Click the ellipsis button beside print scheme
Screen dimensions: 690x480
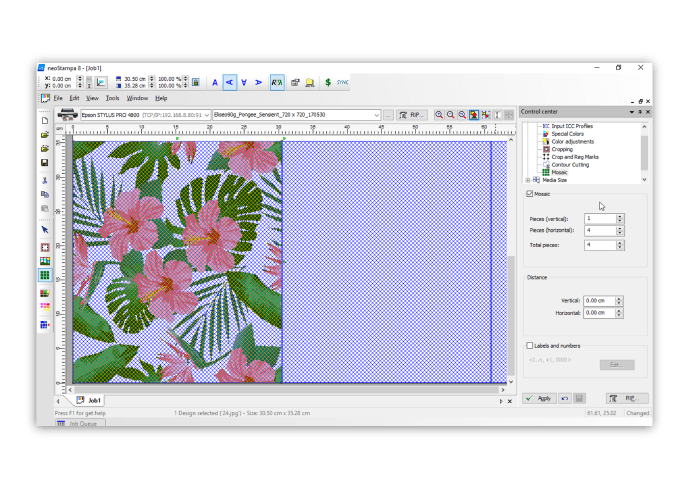coord(388,115)
